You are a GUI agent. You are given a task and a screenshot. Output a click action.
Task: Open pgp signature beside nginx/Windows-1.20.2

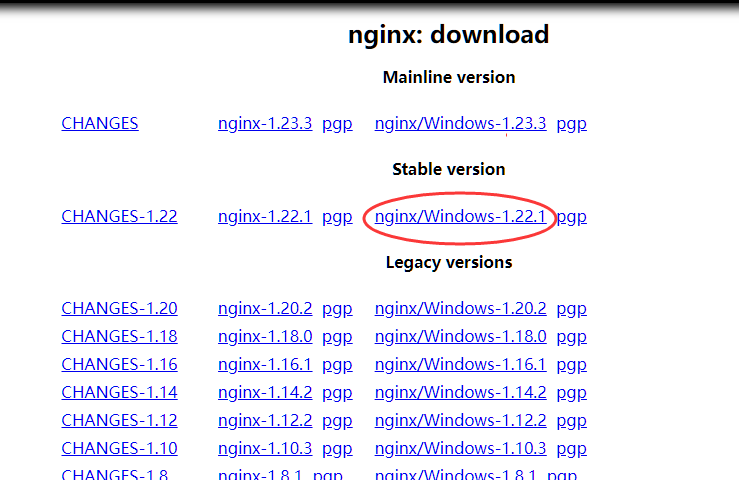572,309
